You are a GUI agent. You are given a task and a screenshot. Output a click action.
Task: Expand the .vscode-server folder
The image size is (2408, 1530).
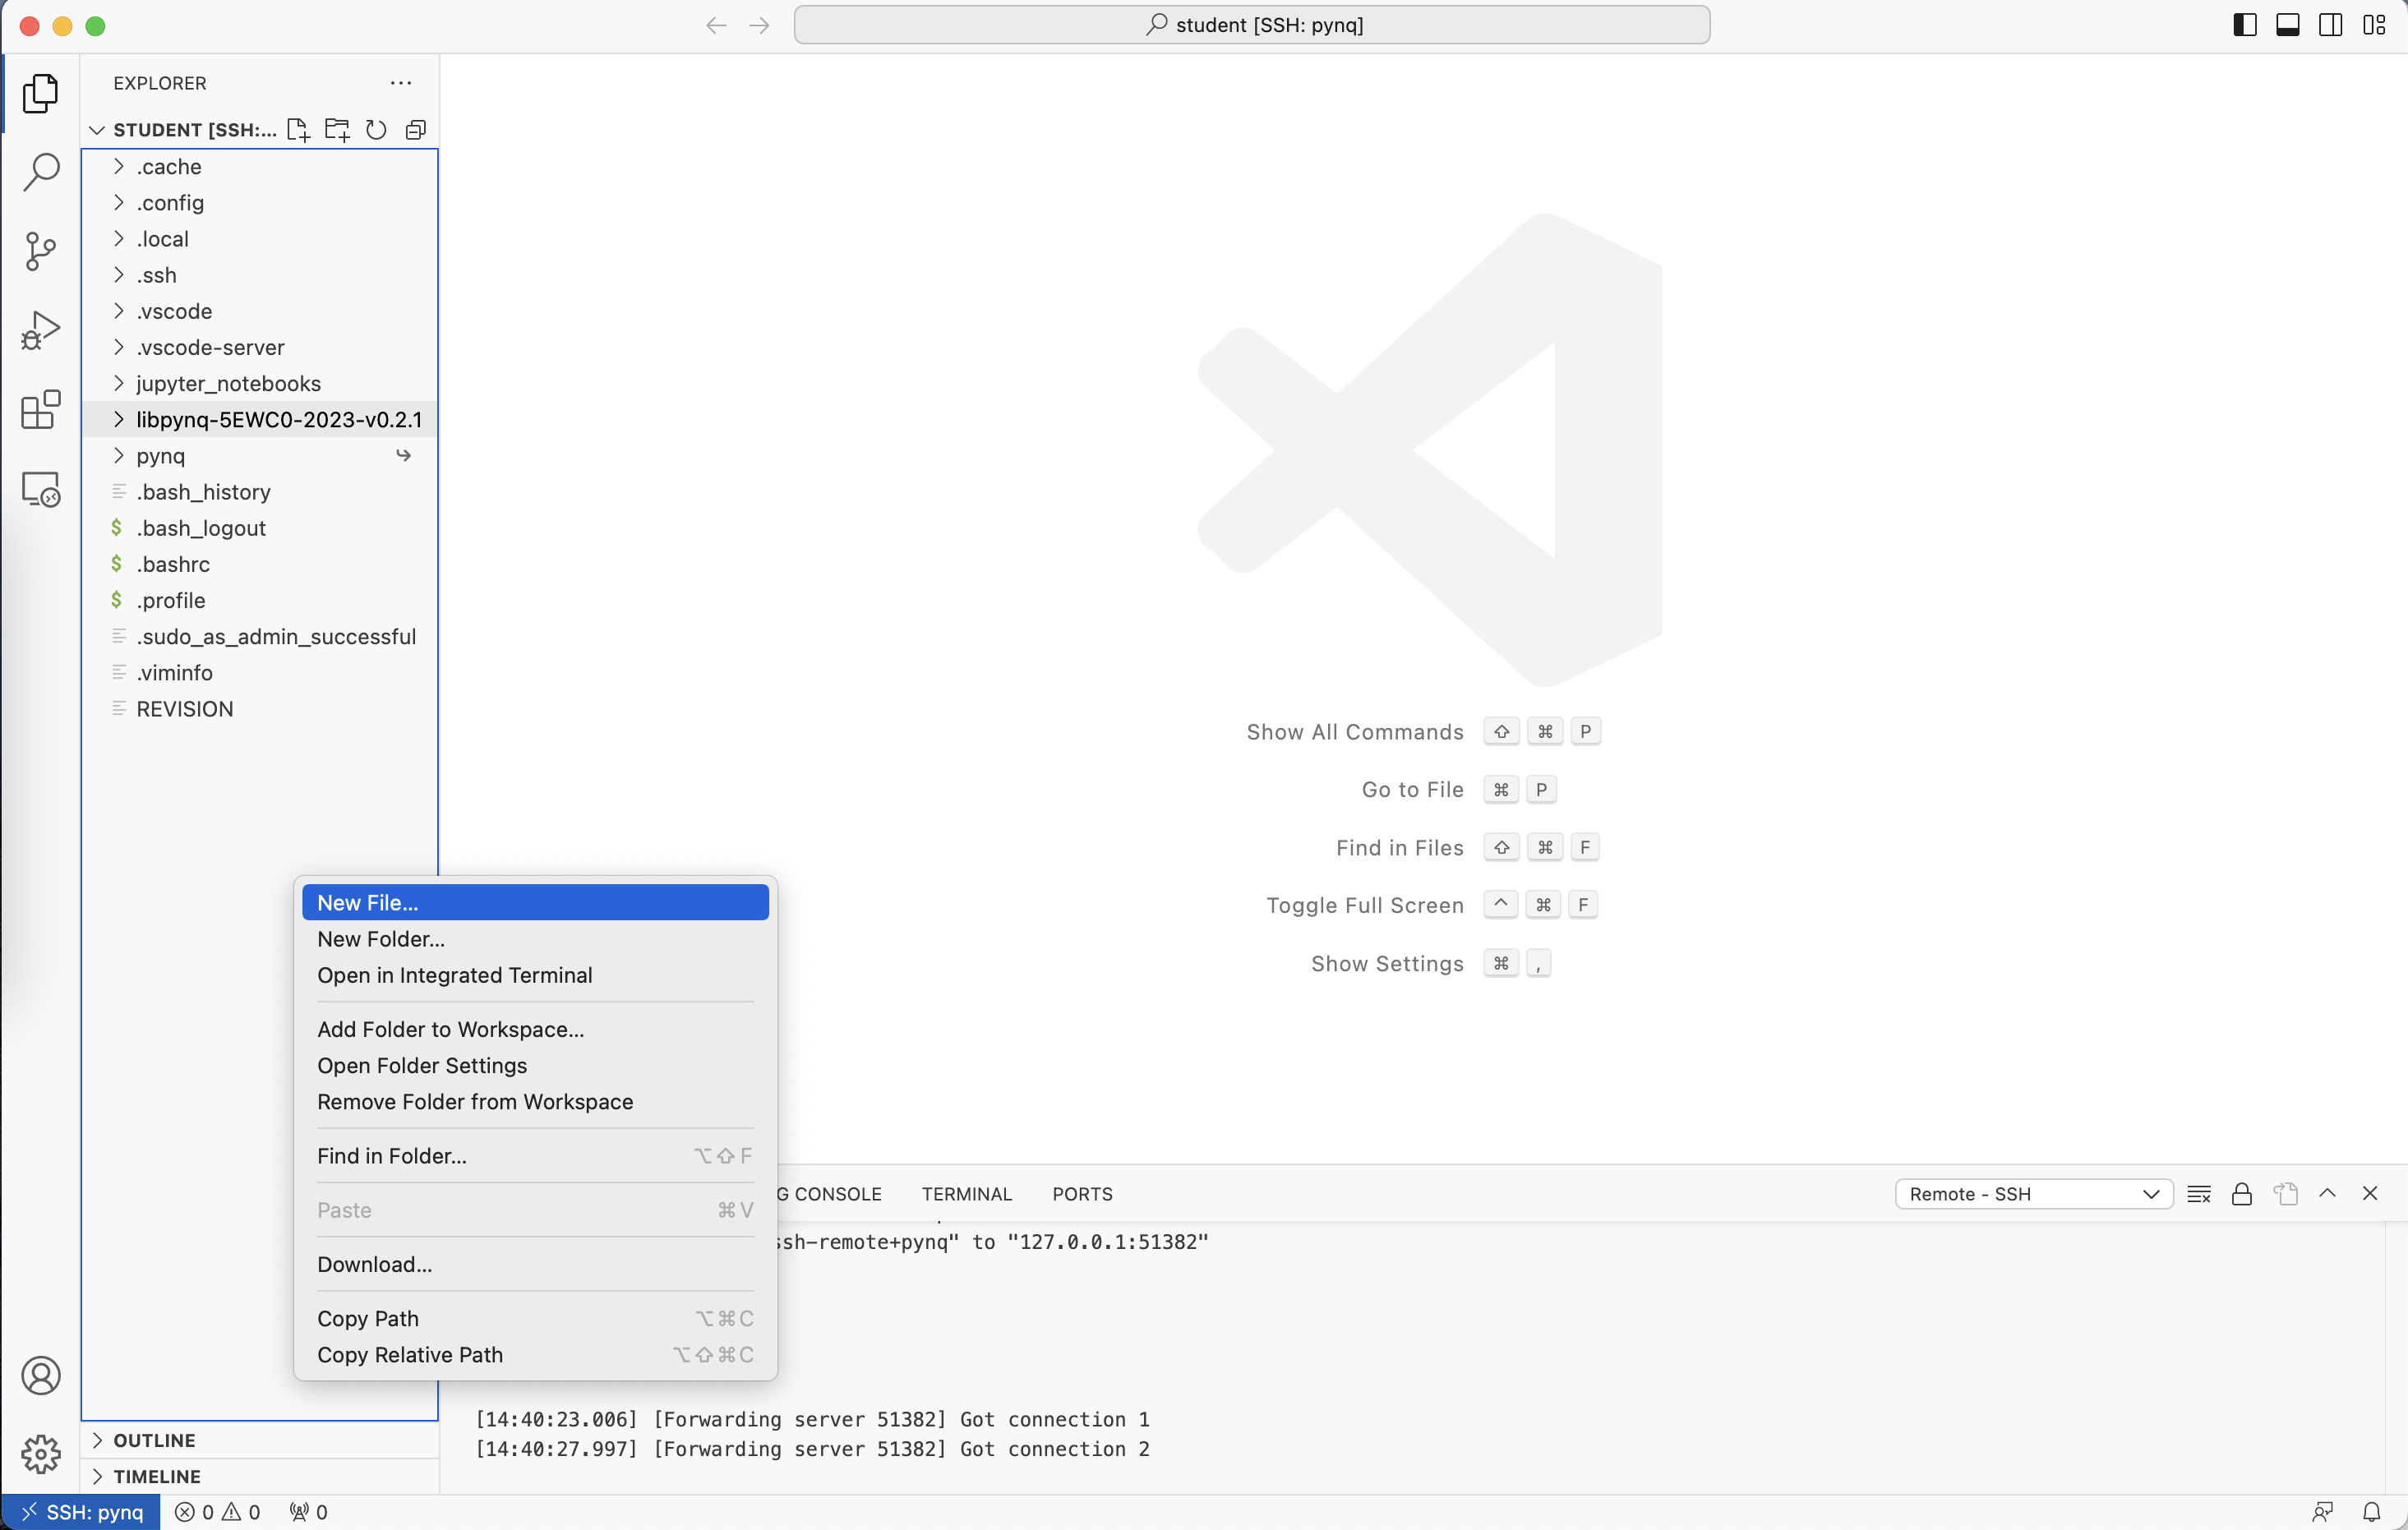(260, 348)
